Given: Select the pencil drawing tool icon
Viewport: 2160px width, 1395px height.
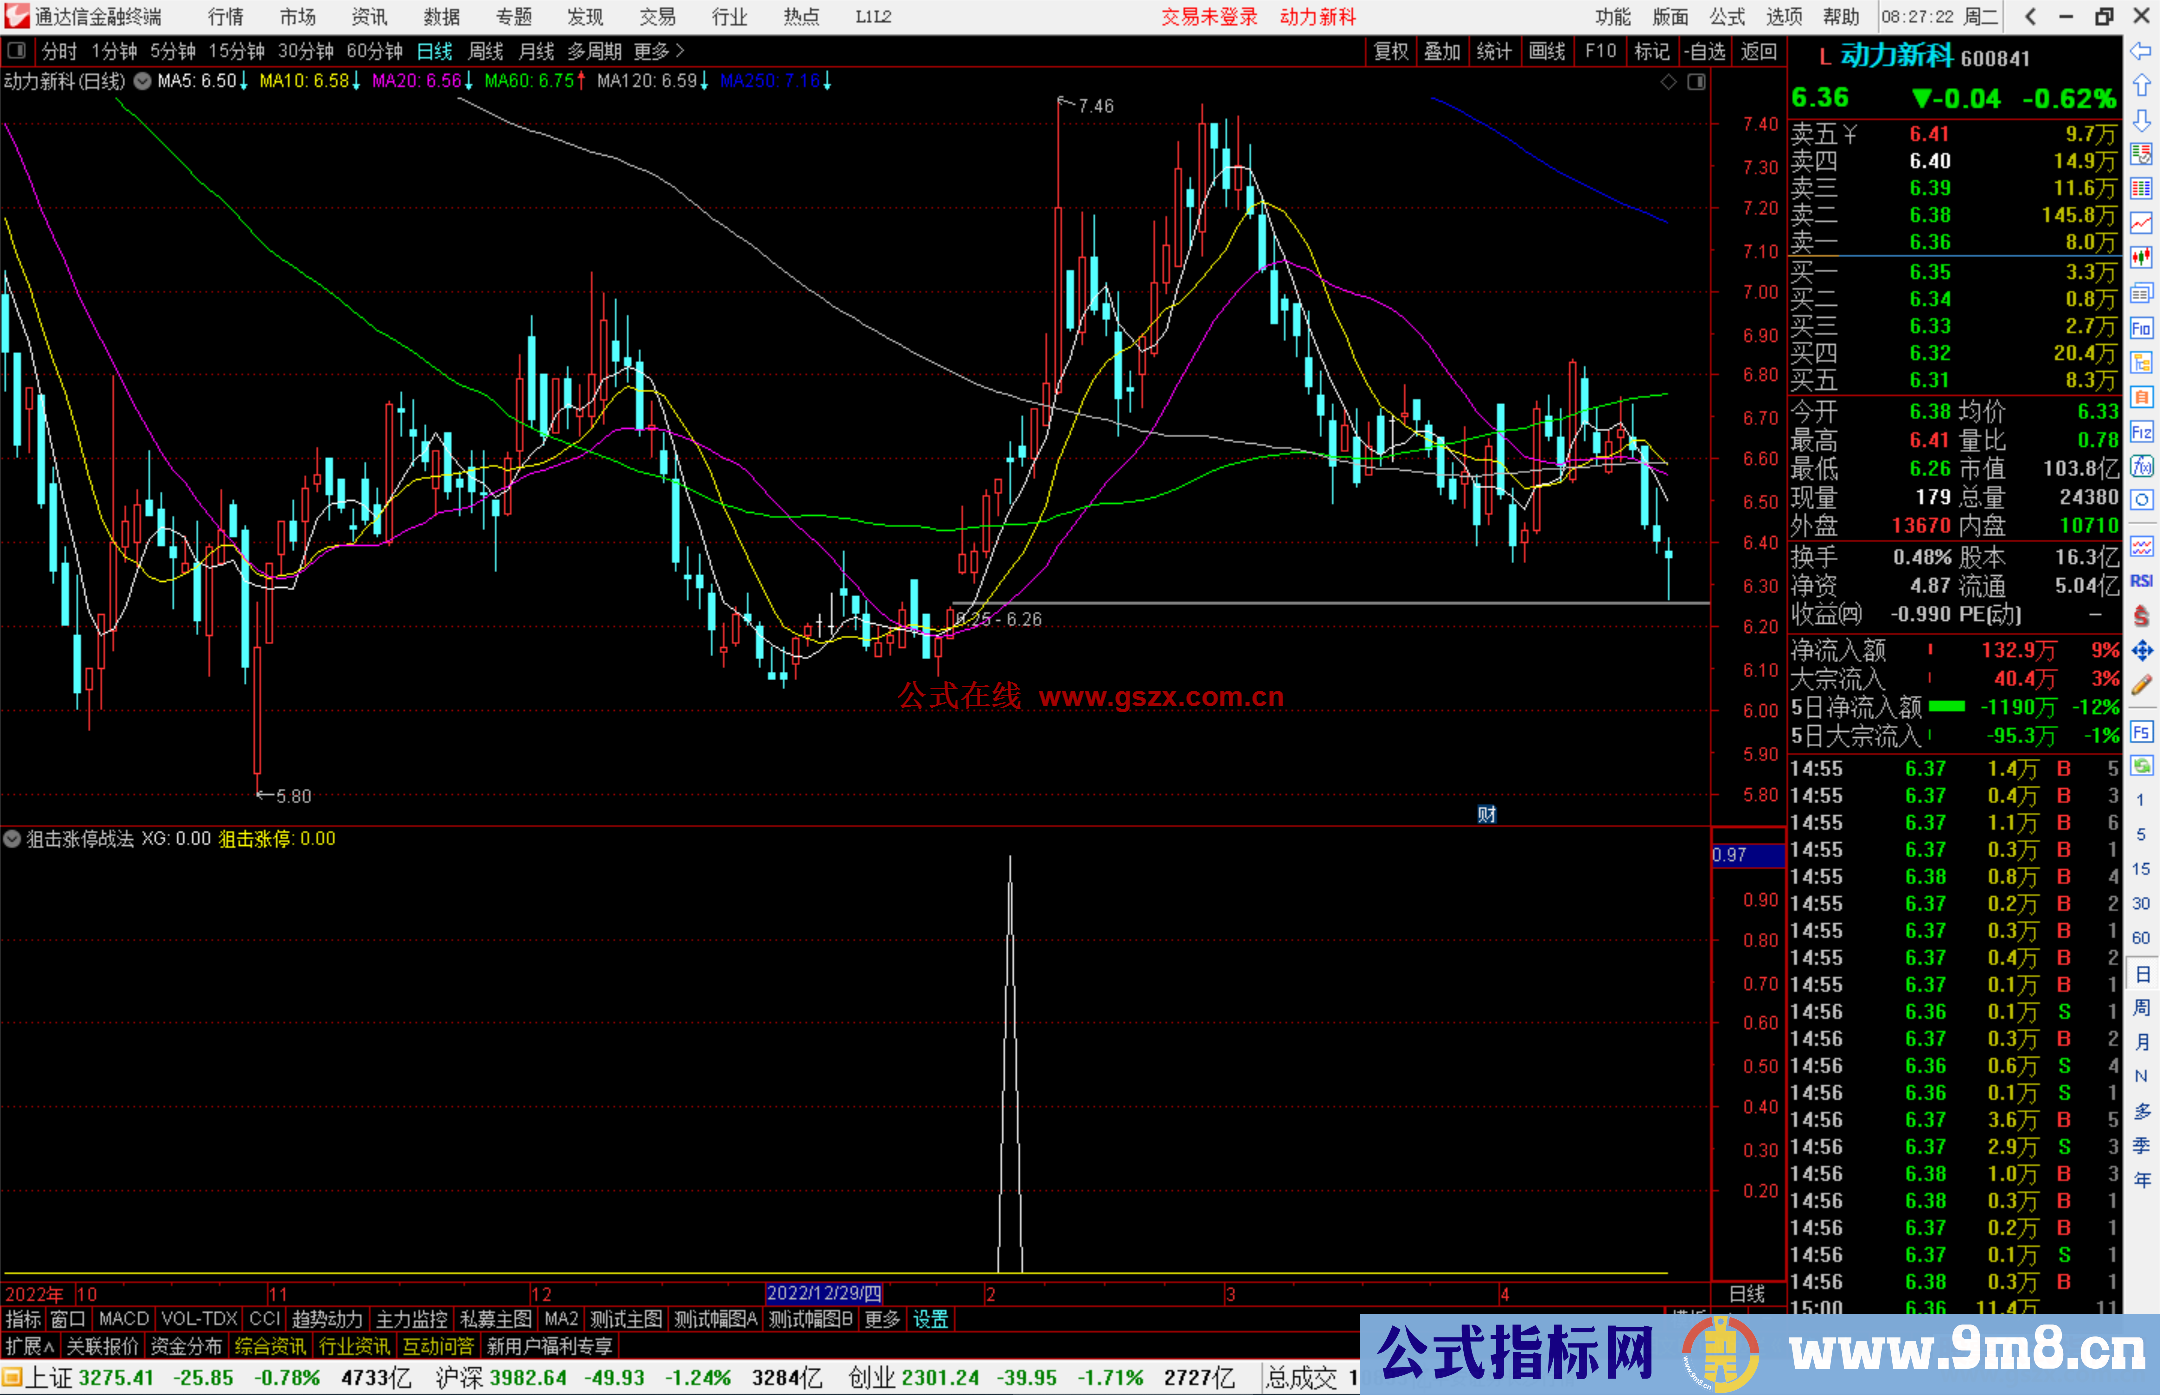Looking at the screenshot, I should point(2141,686).
